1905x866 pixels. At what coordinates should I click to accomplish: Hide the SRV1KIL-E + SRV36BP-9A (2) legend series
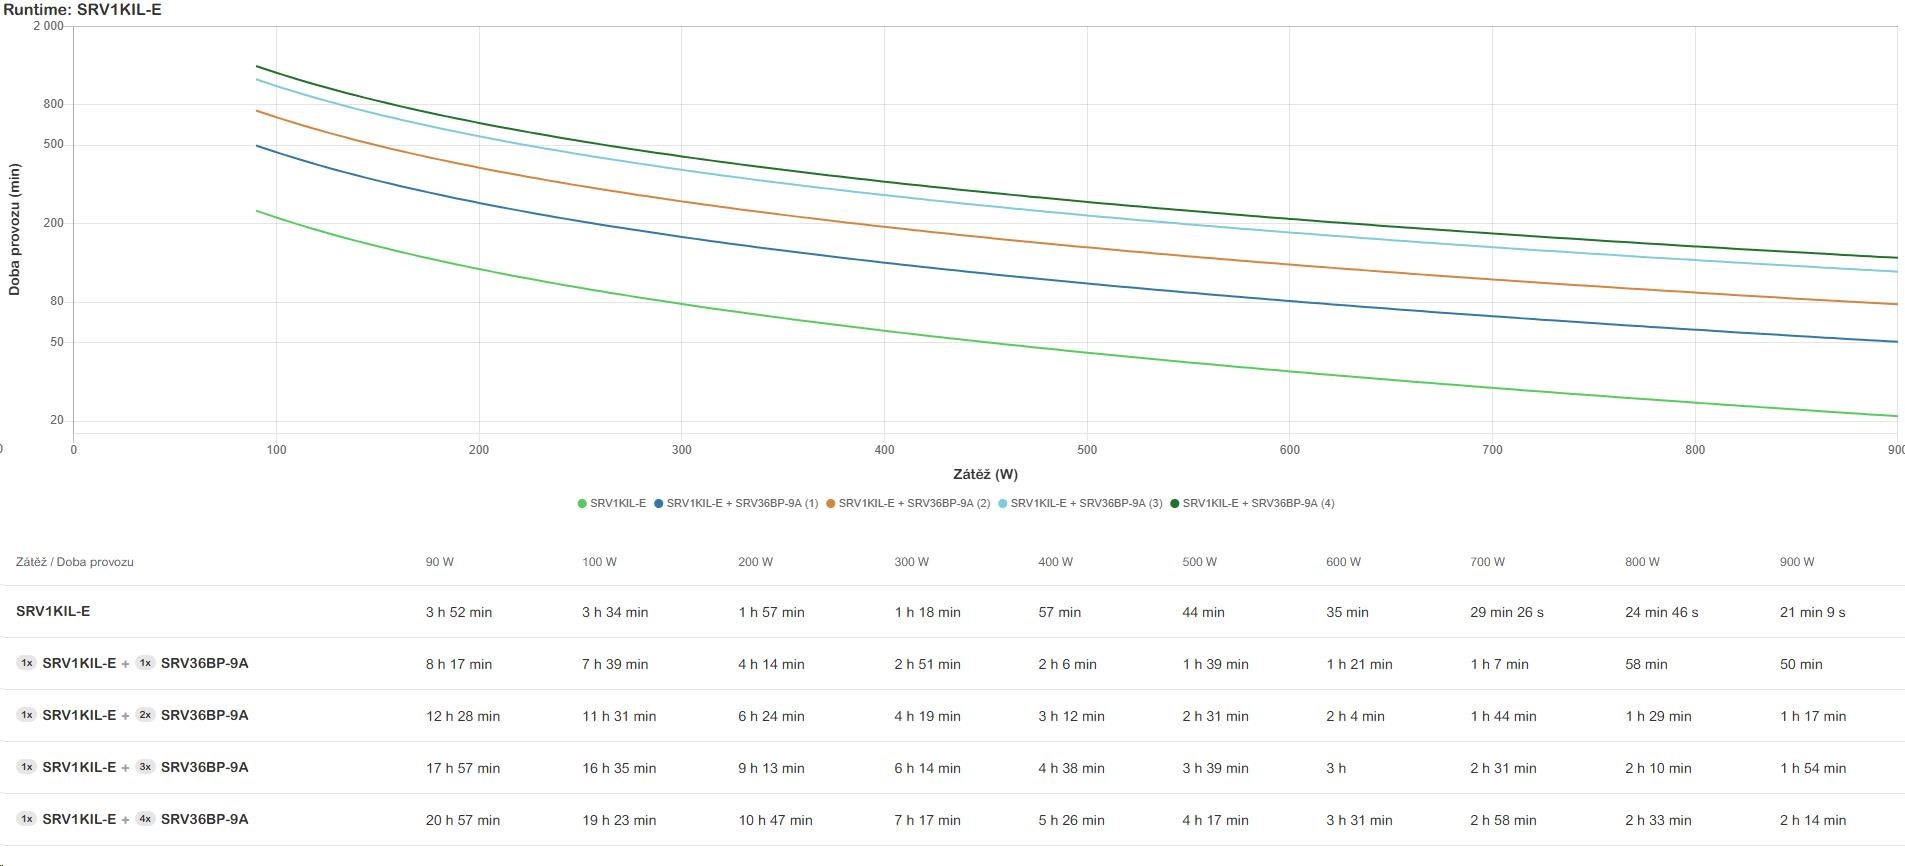[913, 503]
